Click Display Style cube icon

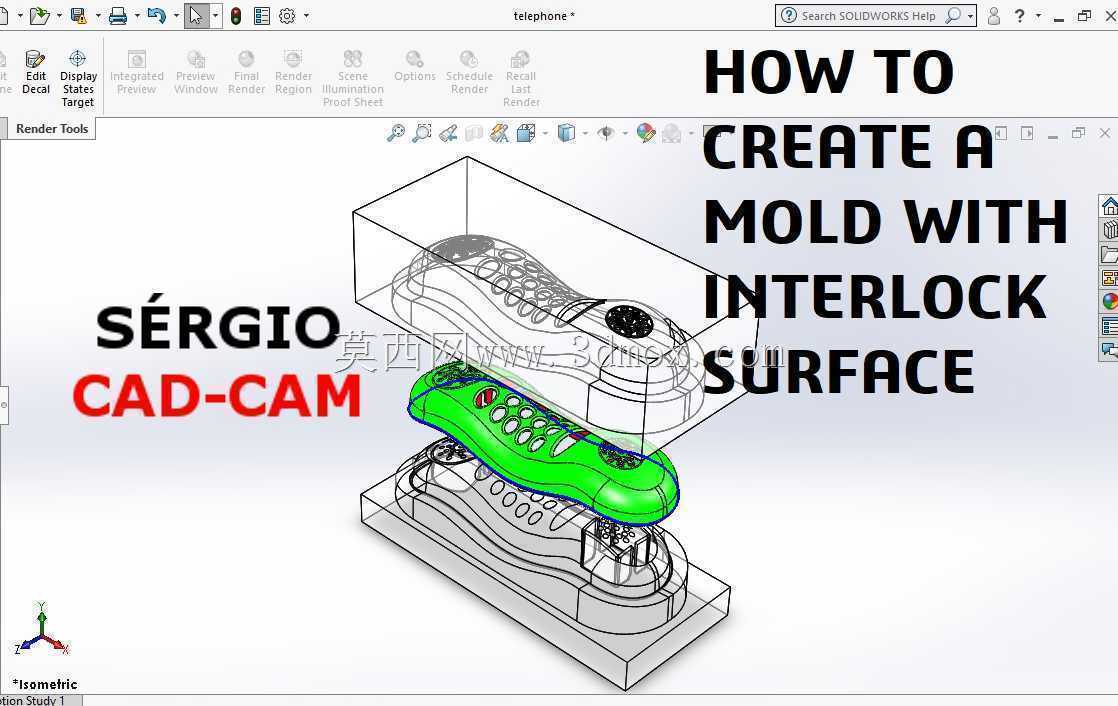(x=566, y=133)
